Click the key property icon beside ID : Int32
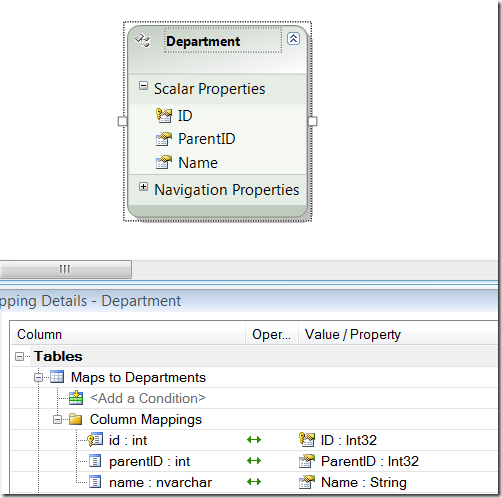Viewport: 502px width, 498px height. (x=307, y=440)
